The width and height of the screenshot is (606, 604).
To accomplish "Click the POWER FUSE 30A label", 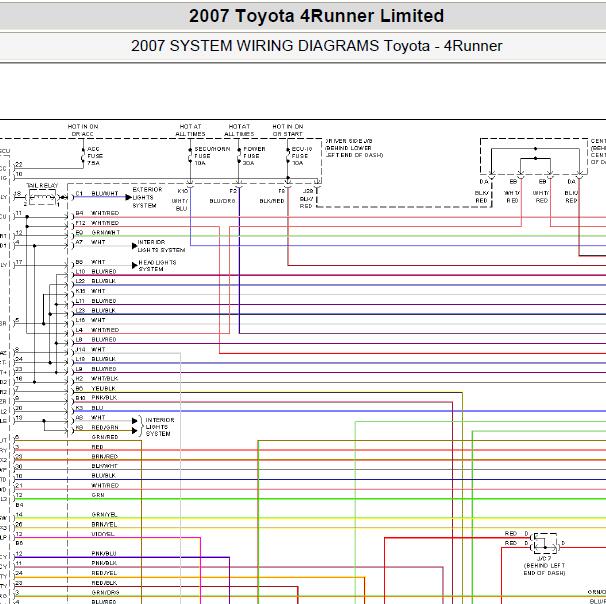I will [x=254, y=156].
